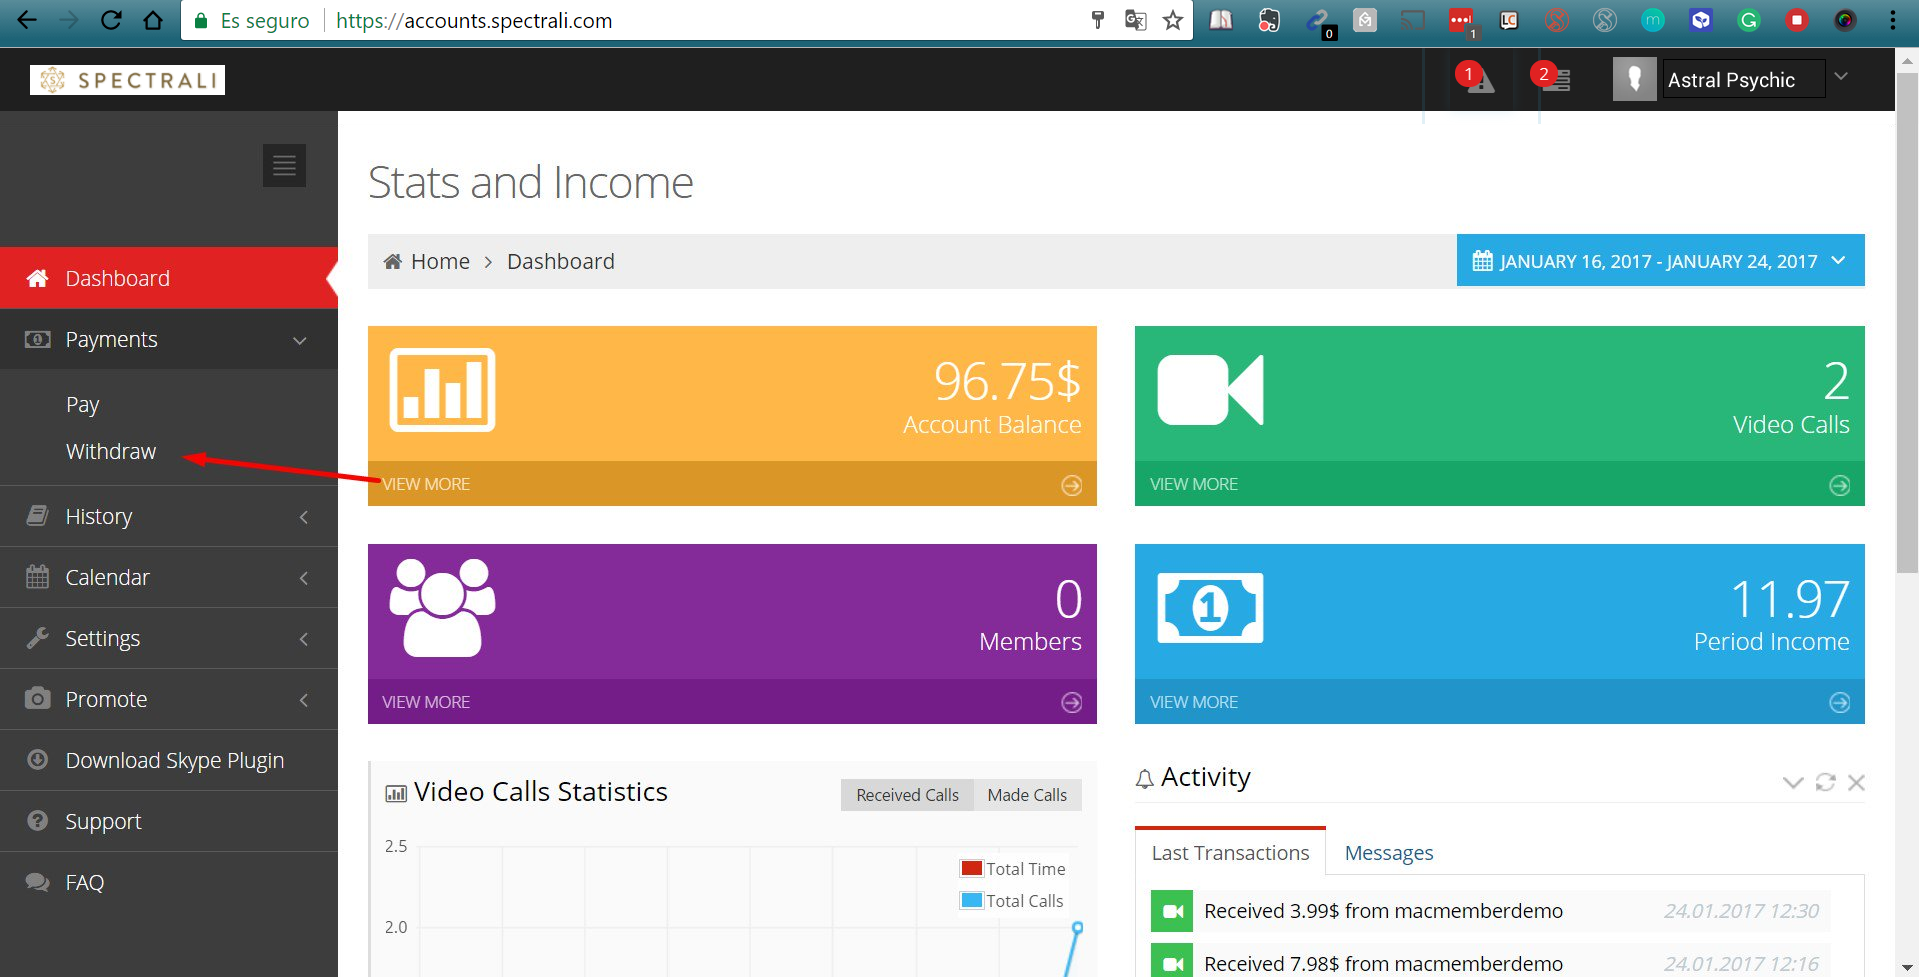Click the bar chart icon on Account Balance tile
The width and height of the screenshot is (1919, 977).
[442, 390]
